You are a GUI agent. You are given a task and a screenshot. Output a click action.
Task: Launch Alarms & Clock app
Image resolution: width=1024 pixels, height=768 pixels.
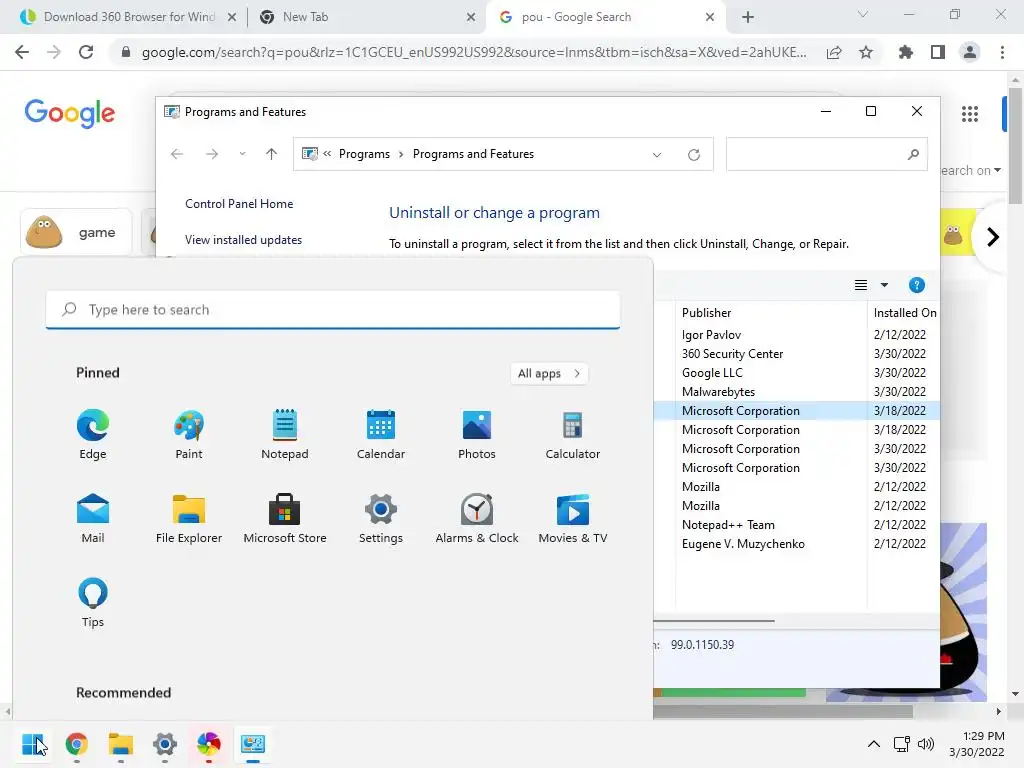477,519
